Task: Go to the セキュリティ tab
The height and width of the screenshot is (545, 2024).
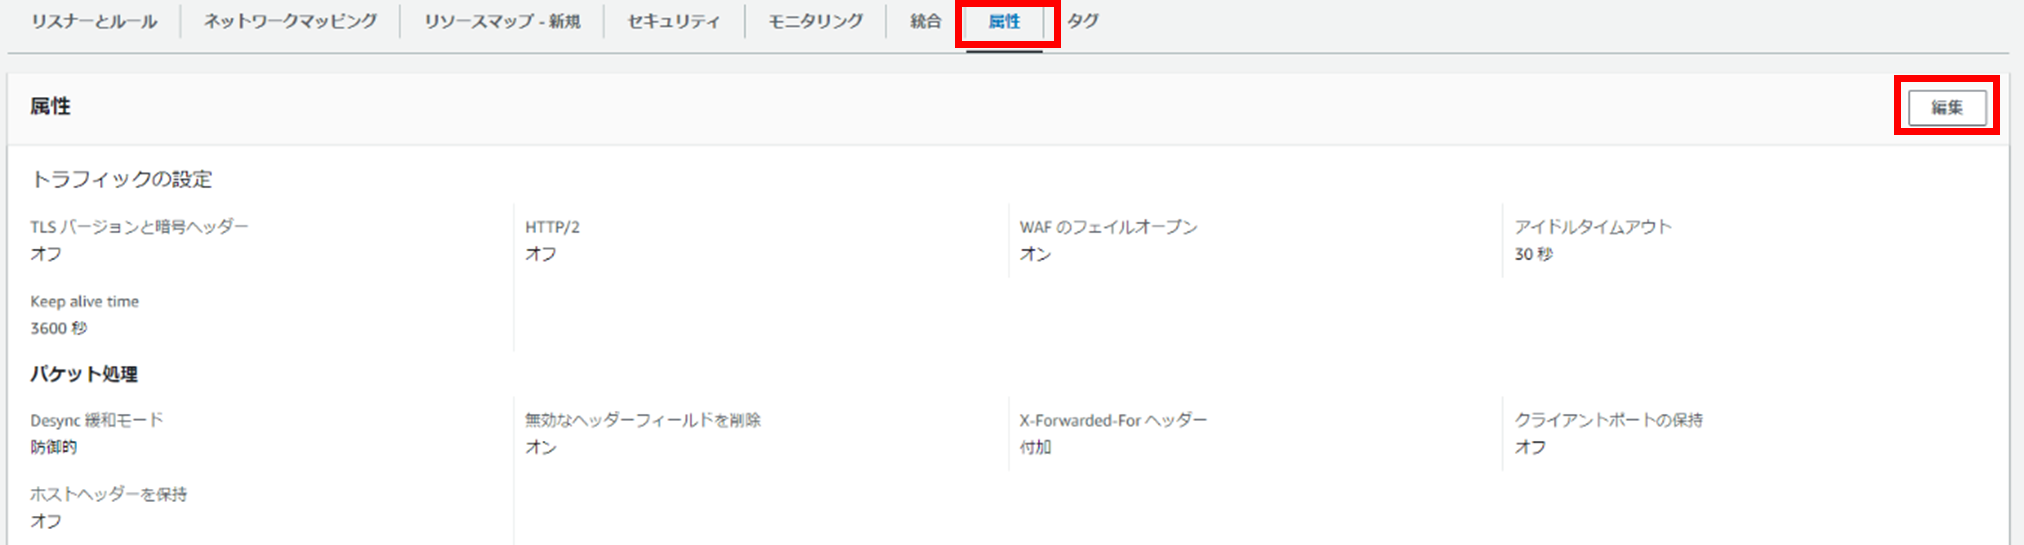Action: [x=673, y=21]
